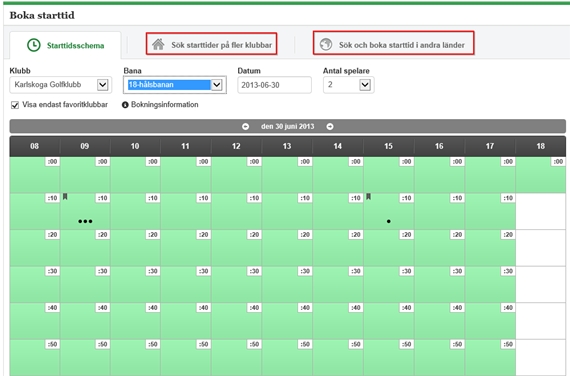Open the Antal spelare dropdown
Viewport: 570px width, 376px height.
click(x=349, y=85)
